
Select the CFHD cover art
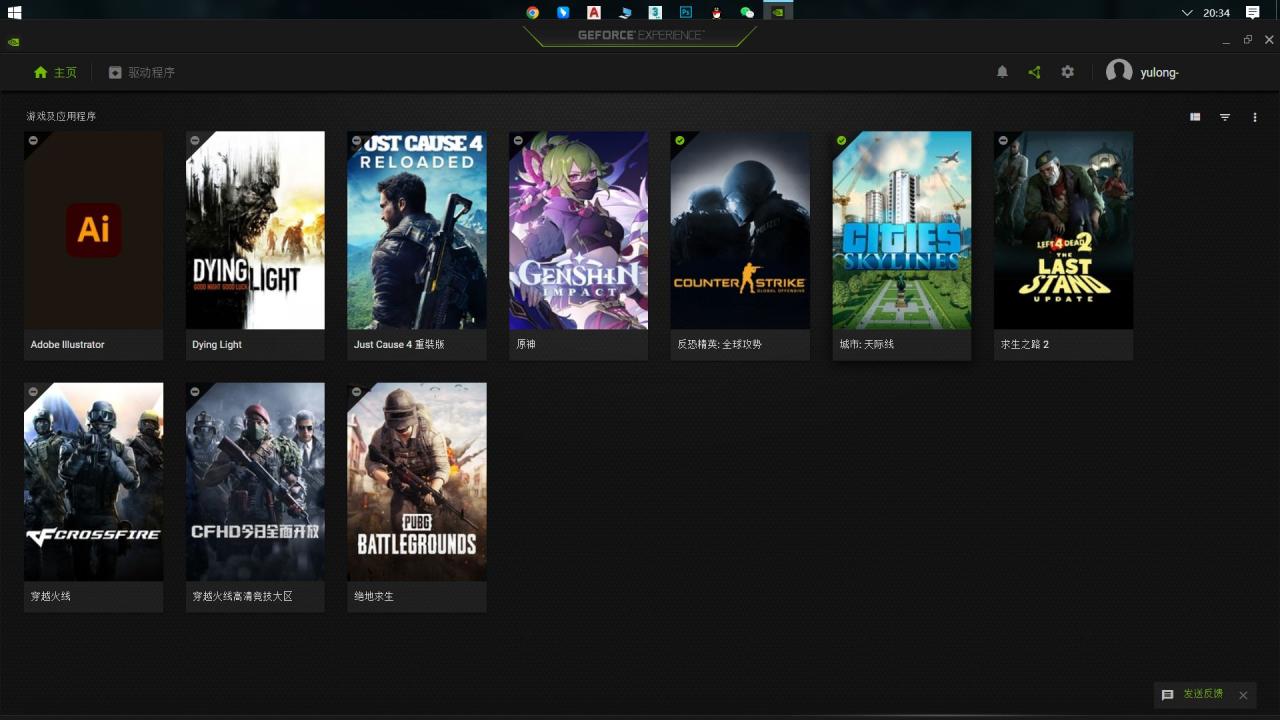click(x=255, y=481)
